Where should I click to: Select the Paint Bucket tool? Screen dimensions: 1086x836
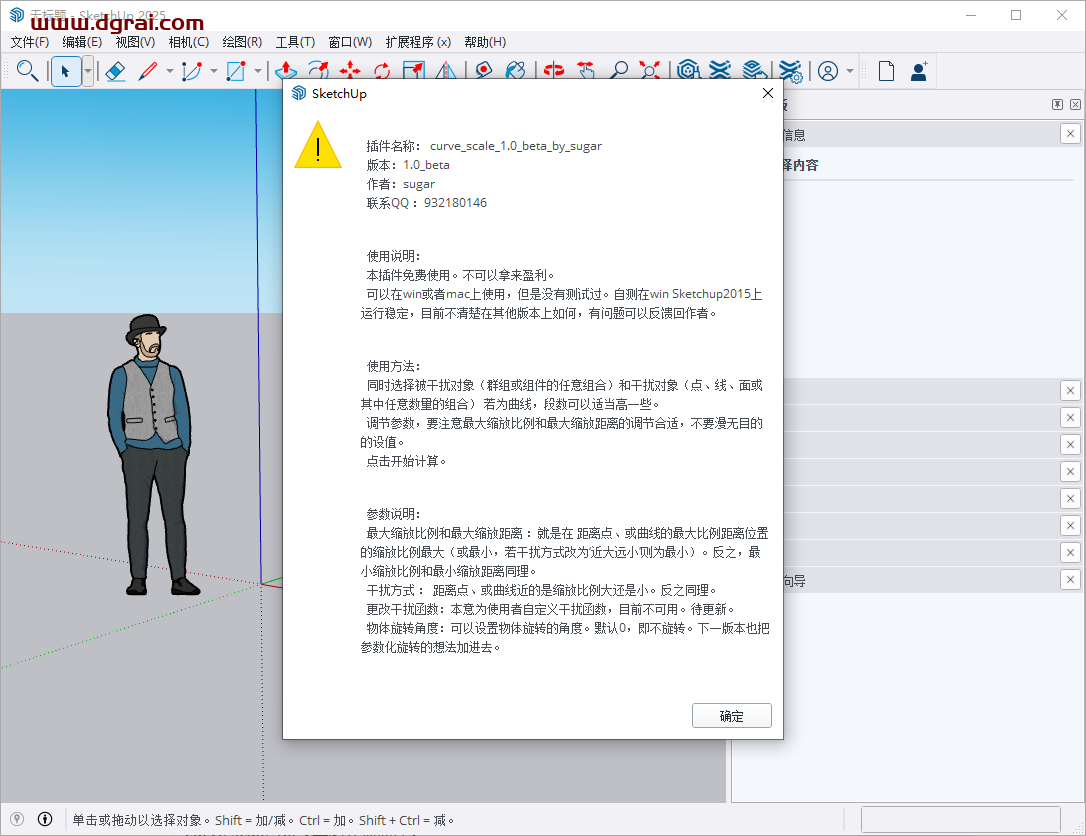(x=515, y=70)
